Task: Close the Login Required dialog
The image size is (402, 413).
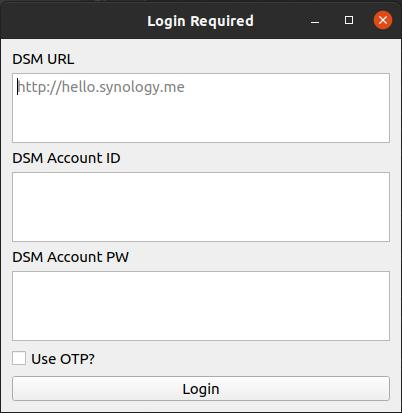Action: coord(383,20)
